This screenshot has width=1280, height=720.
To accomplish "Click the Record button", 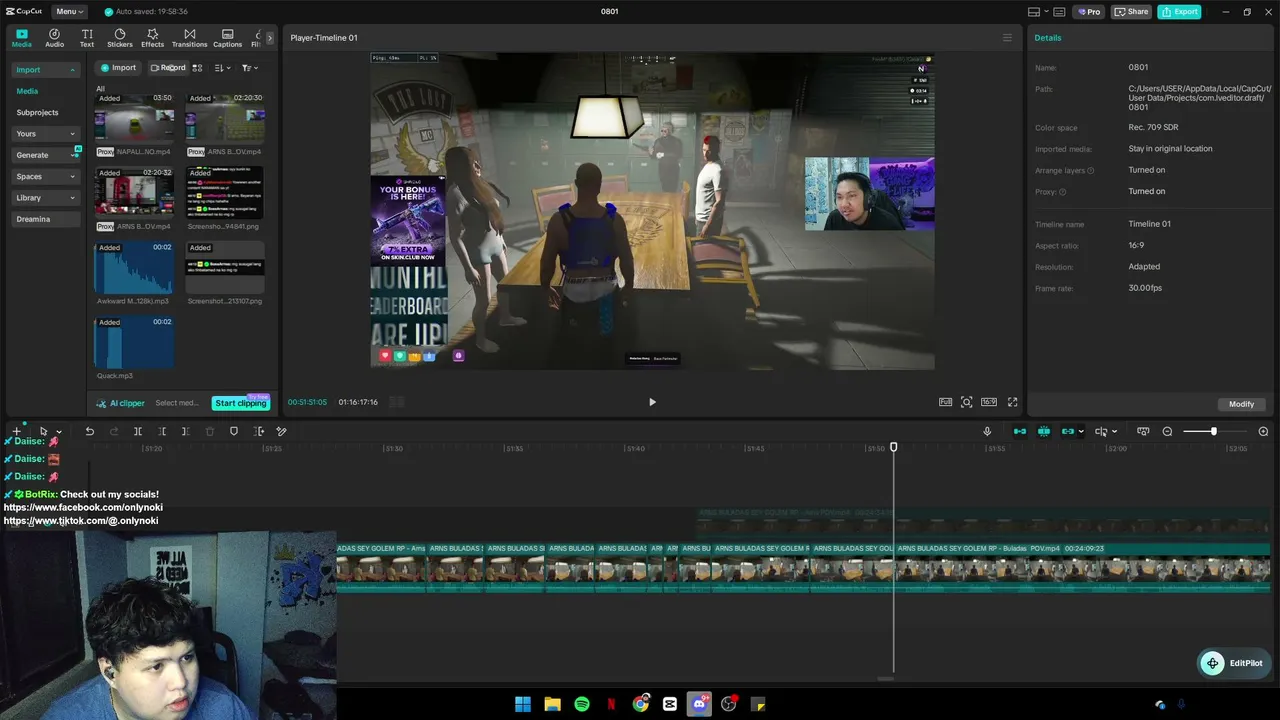I will pyautogui.click(x=168, y=68).
